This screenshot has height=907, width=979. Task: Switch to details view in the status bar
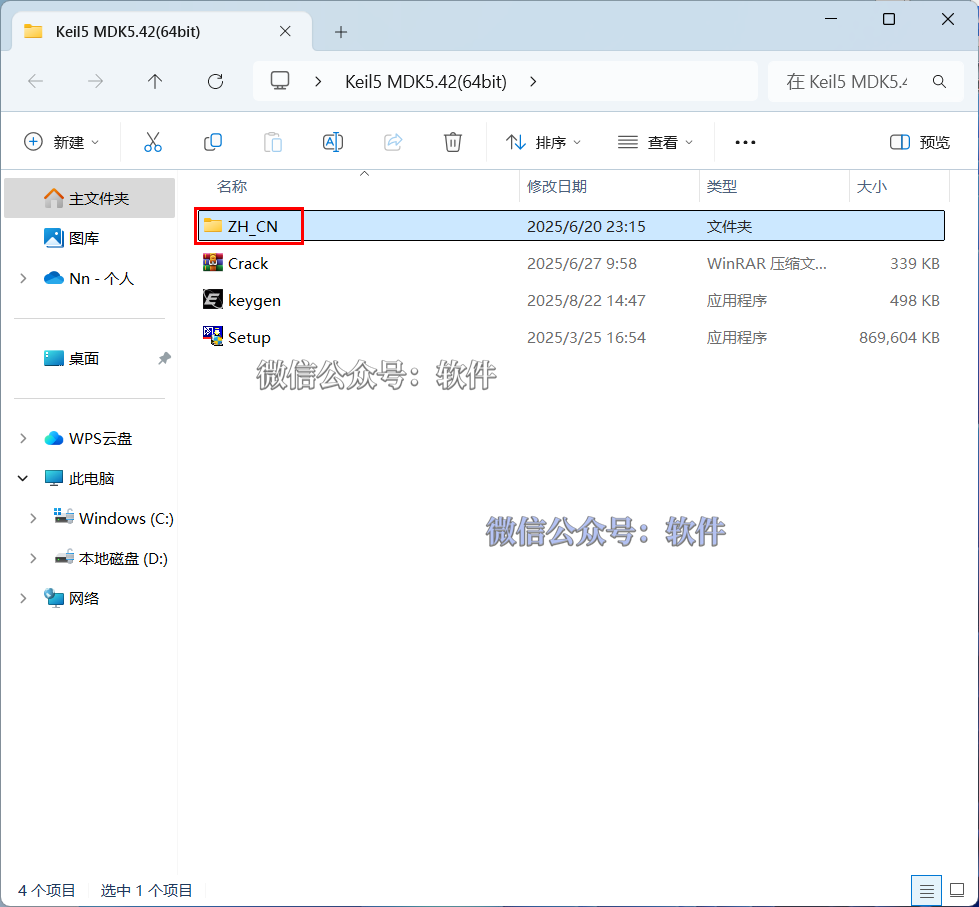click(x=927, y=890)
